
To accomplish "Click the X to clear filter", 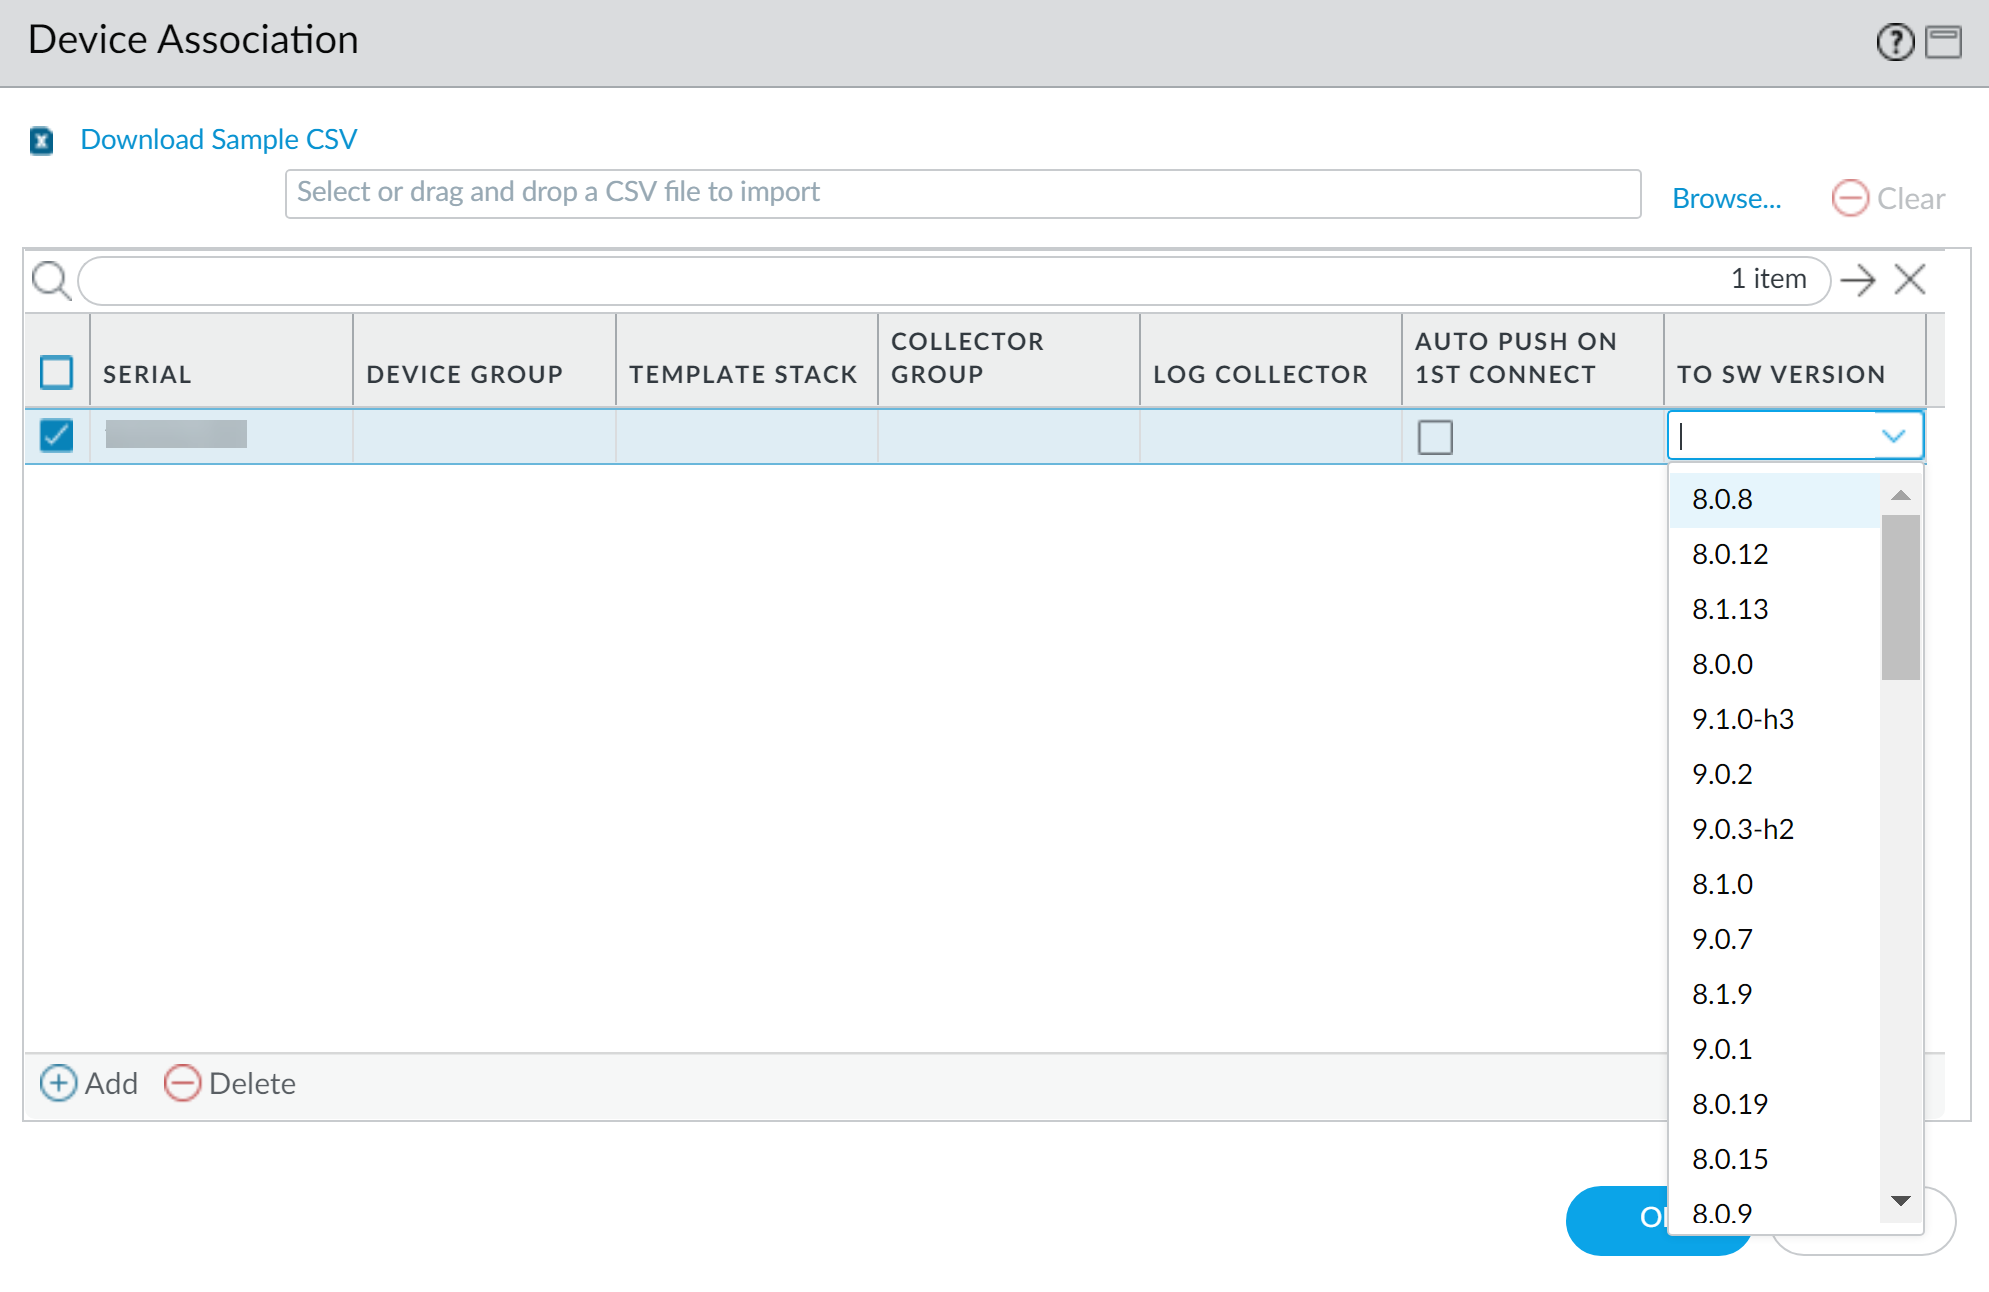I will (x=1909, y=280).
